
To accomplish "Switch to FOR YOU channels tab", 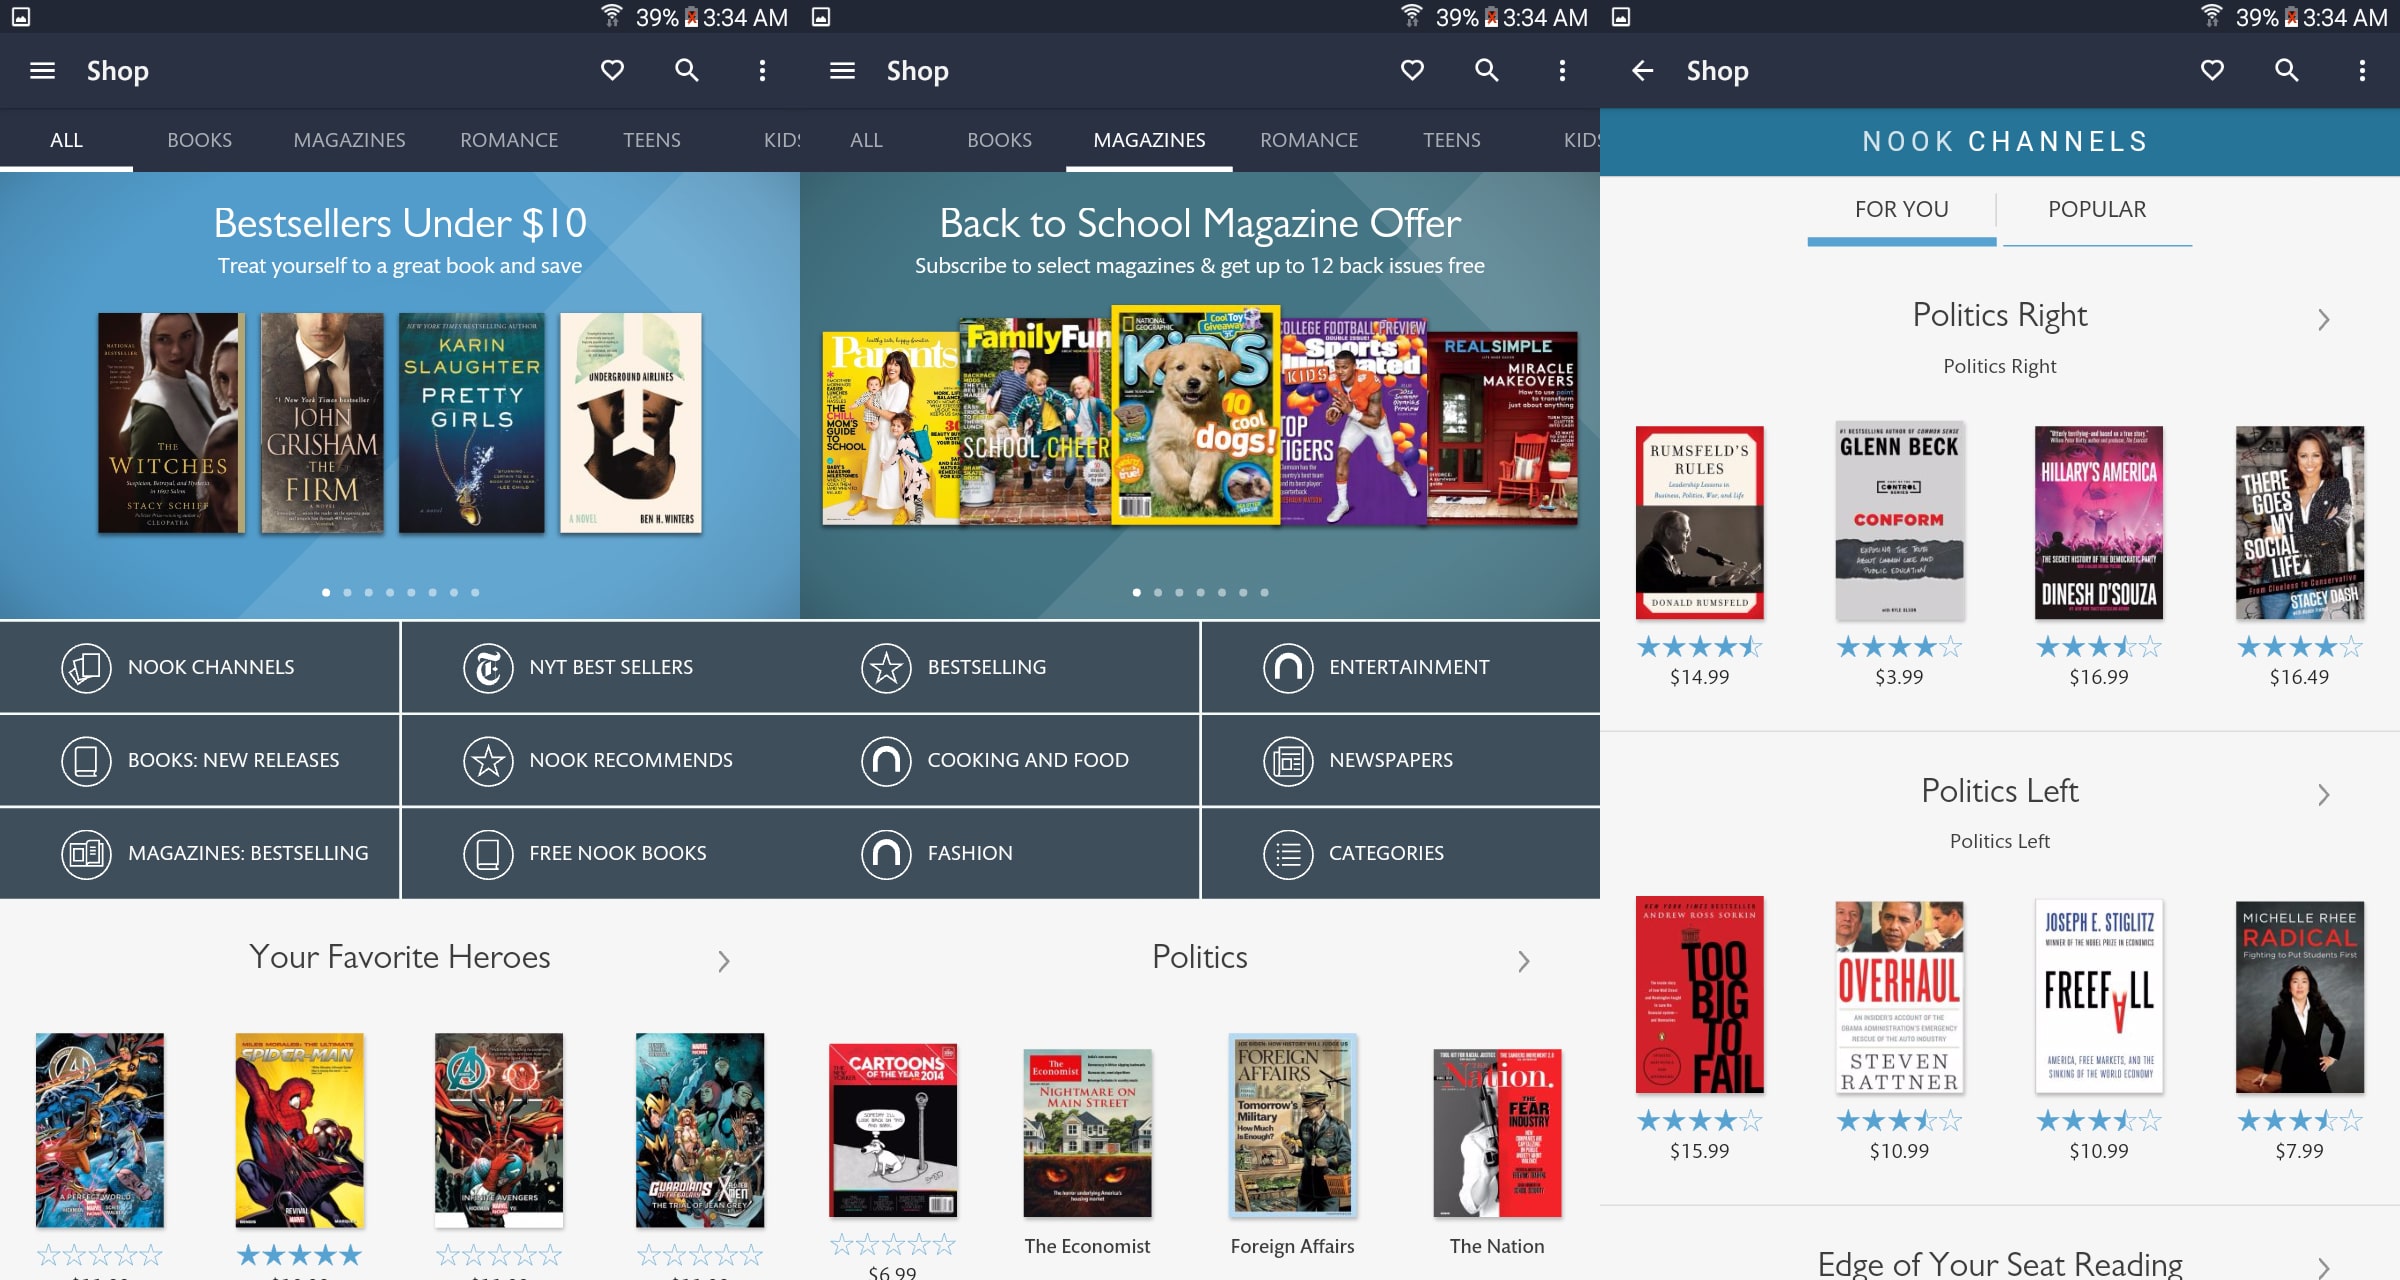I will pyautogui.click(x=1901, y=210).
